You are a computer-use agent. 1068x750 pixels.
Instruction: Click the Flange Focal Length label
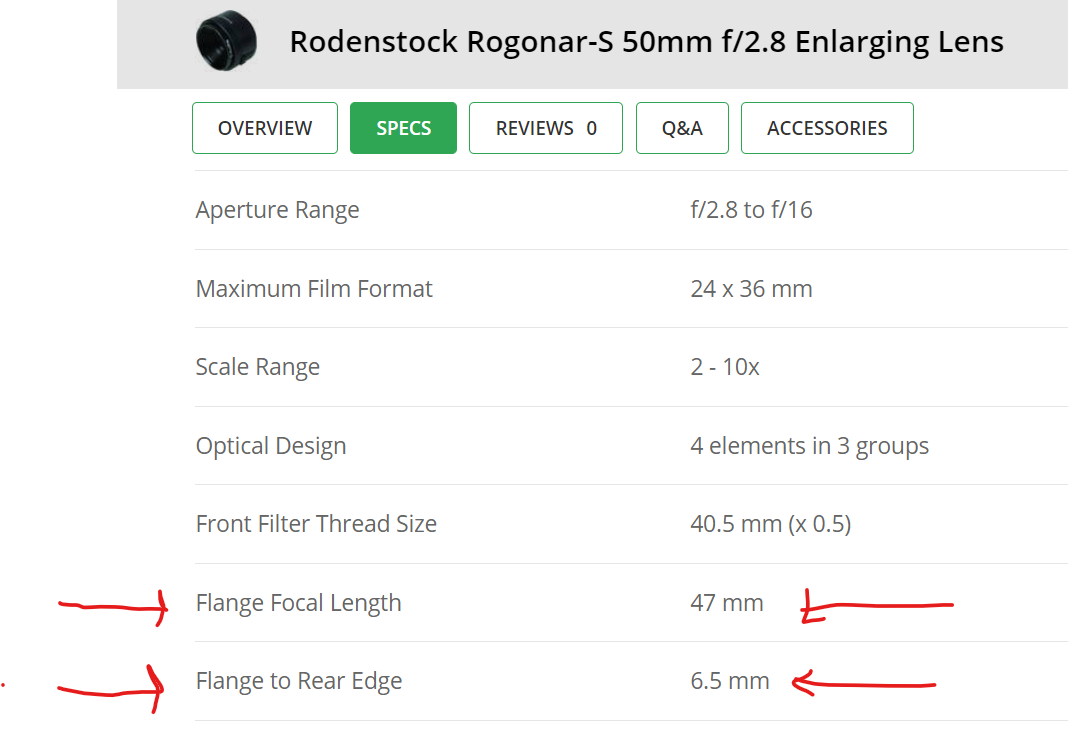(x=298, y=603)
